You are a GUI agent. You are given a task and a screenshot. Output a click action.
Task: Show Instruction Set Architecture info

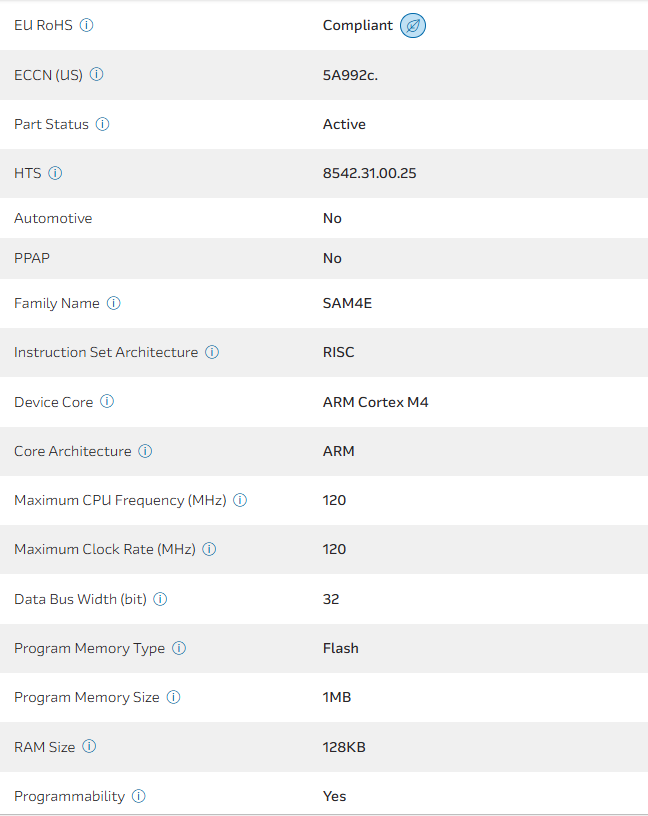(x=212, y=352)
